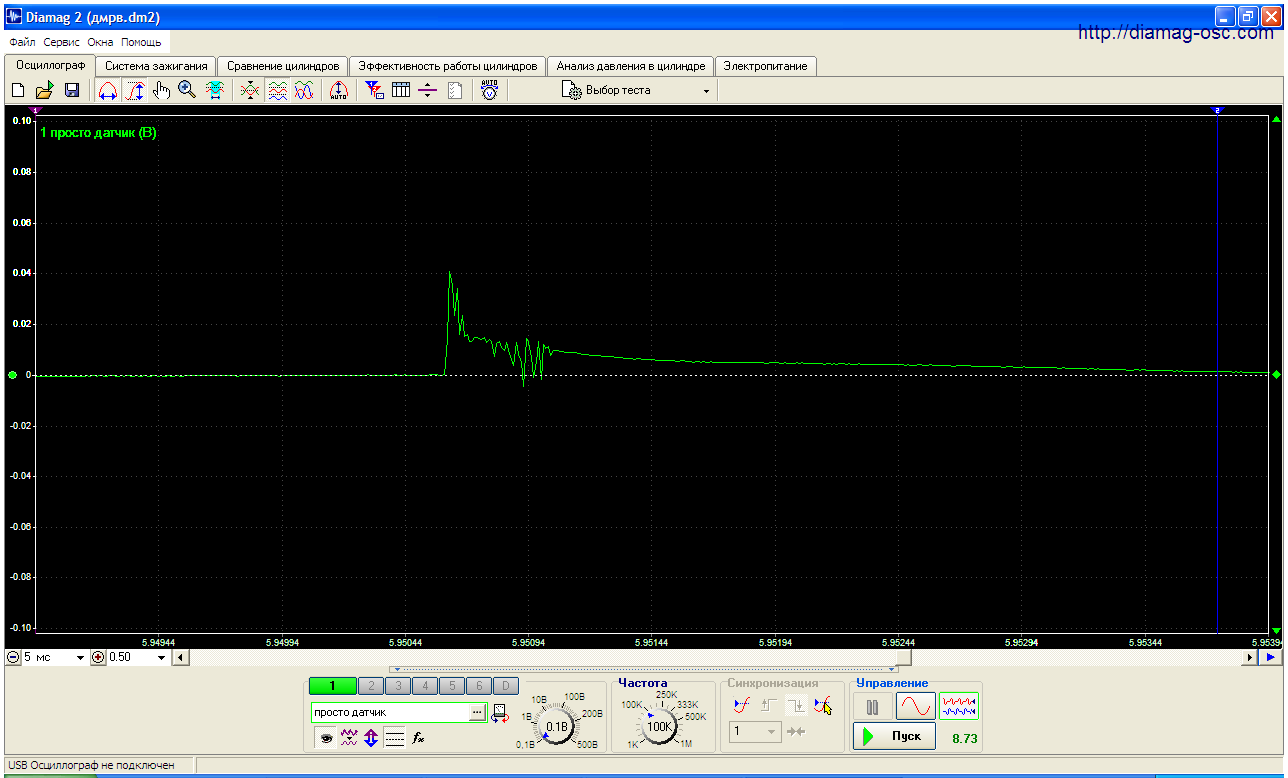1288x778 pixels.
Task: Click the compress signals vertically icon
Action: click(250, 90)
